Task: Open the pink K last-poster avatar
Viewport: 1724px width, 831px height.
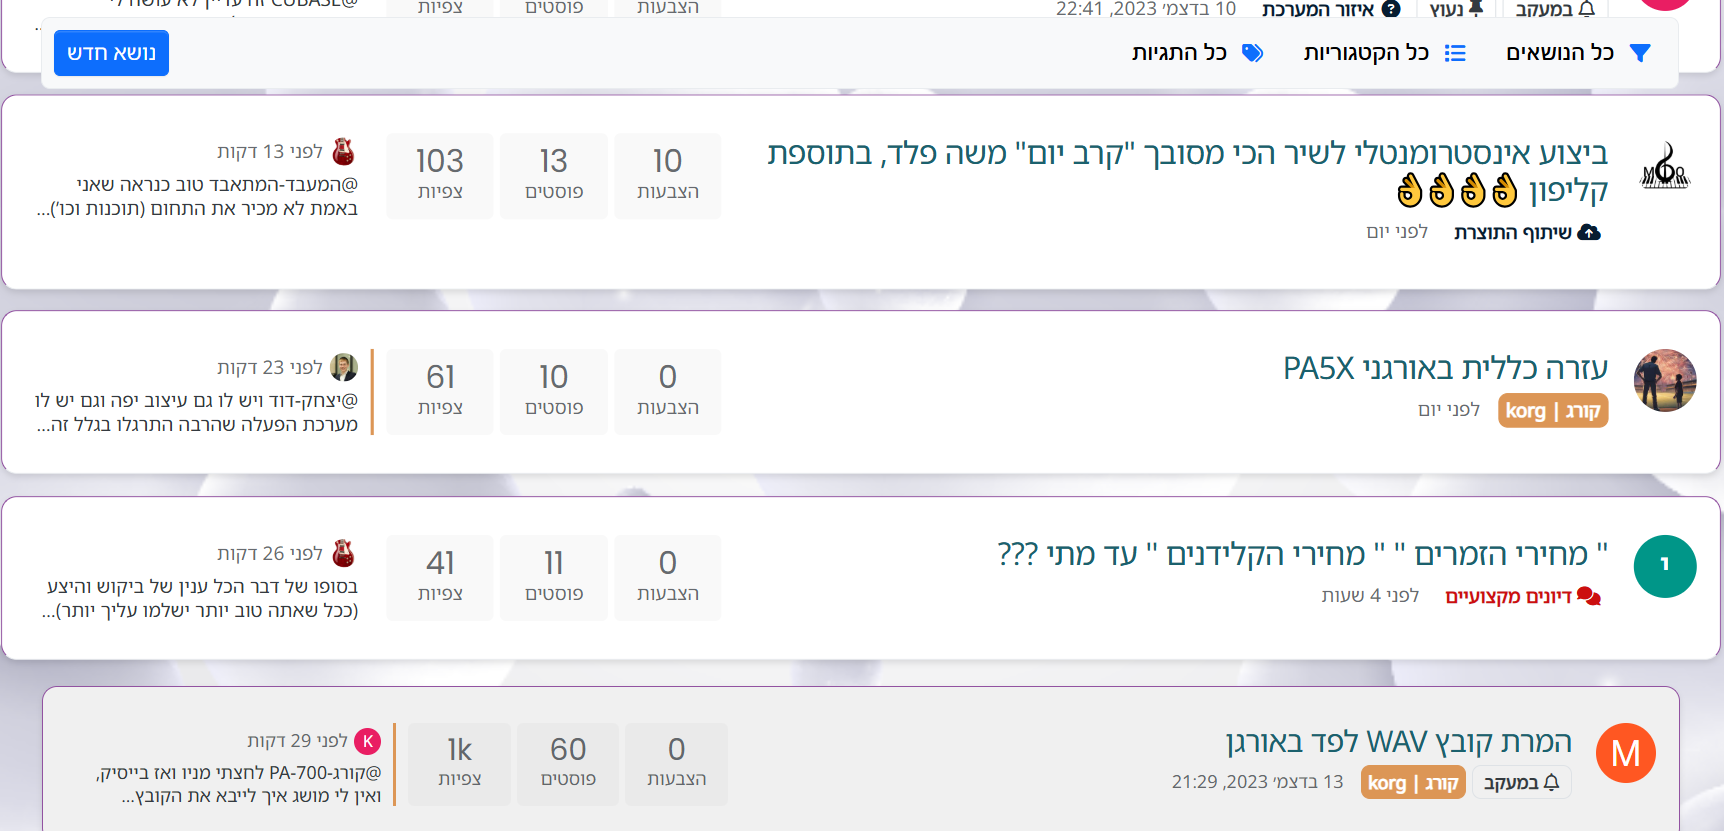Action: (x=368, y=741)
